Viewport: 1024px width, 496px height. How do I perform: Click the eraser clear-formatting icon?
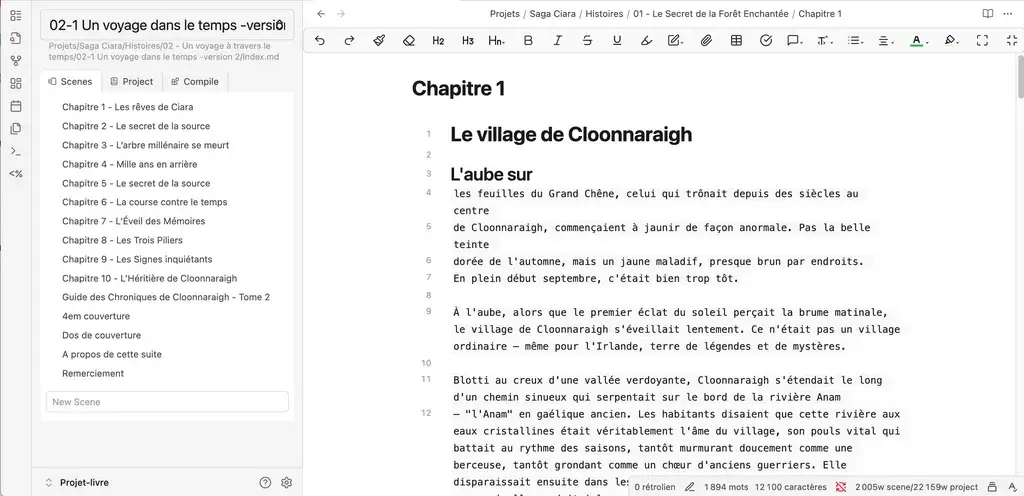pos(408,41)
